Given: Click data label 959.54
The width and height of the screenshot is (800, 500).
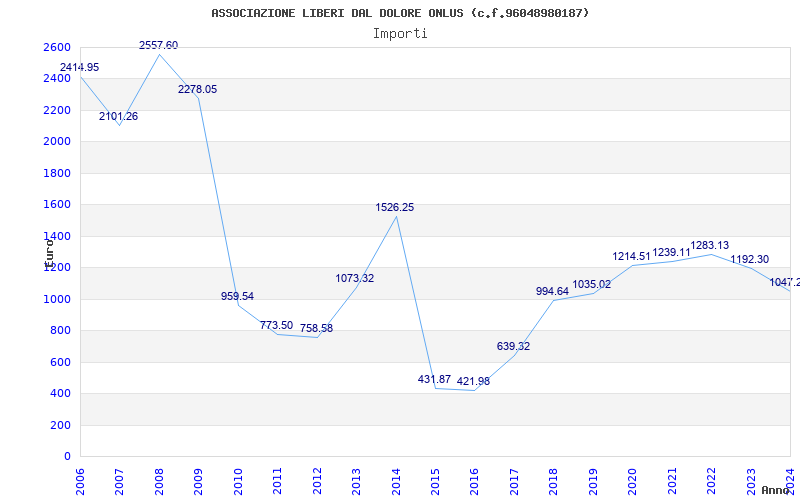Looking at the screenshot, I should [237, 296].
